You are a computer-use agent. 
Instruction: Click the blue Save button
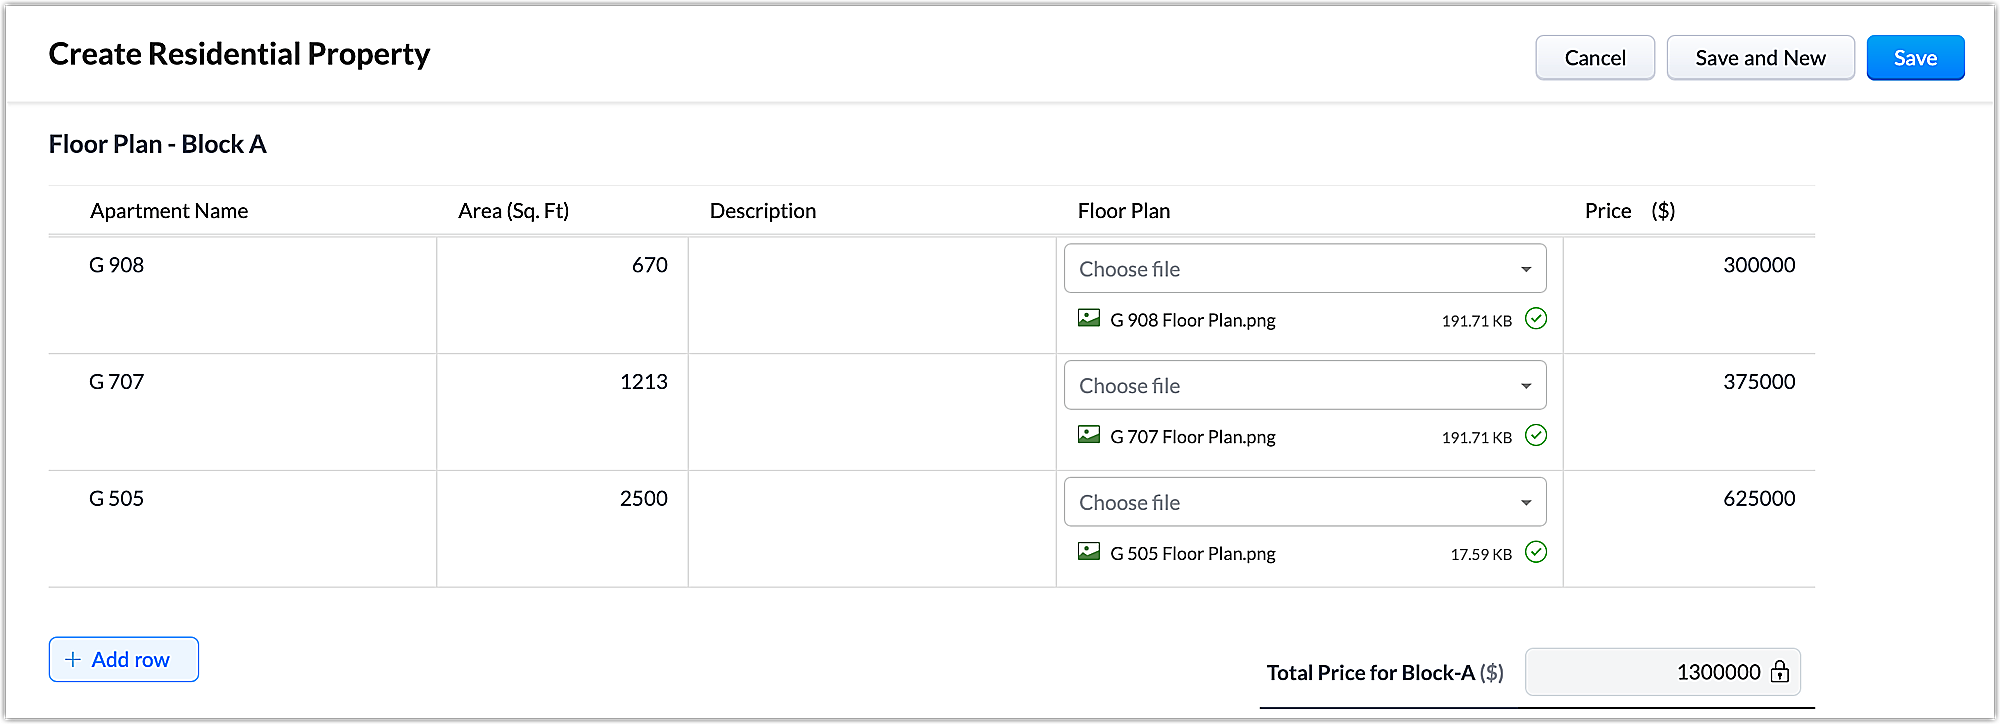point(1915,58)
